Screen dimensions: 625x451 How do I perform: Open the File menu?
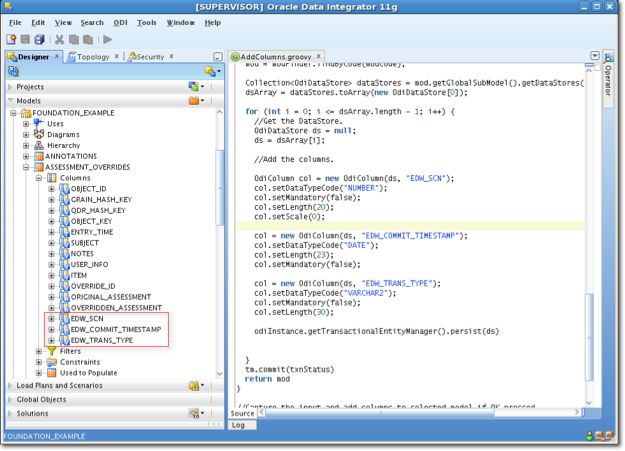(15, 23)
